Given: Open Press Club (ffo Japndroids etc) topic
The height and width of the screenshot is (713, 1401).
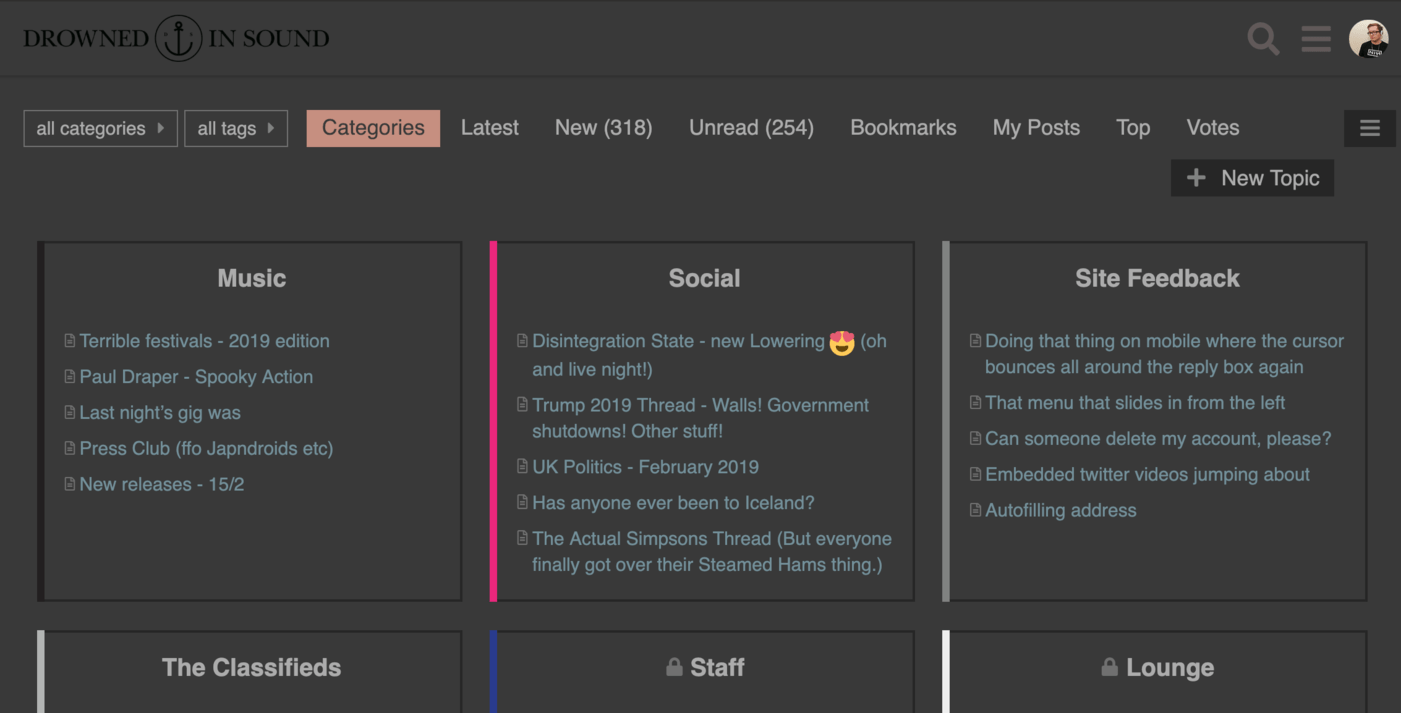Looking at the screenshot, I should 206,449.
